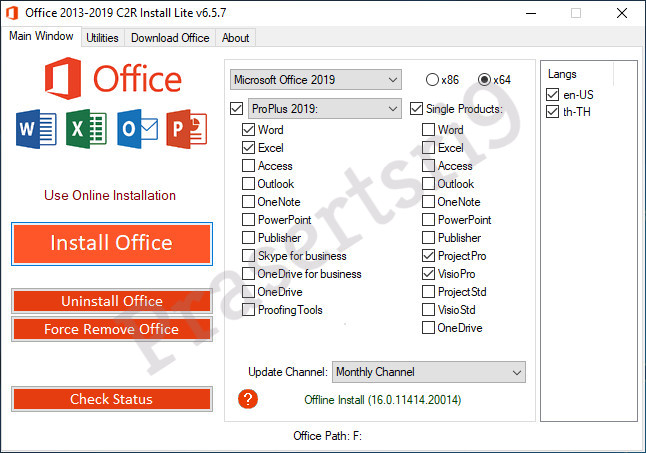Click the Update Channel label
This screenshot has height=453, width=646.
pyautogui.click(x=288, y=372)
